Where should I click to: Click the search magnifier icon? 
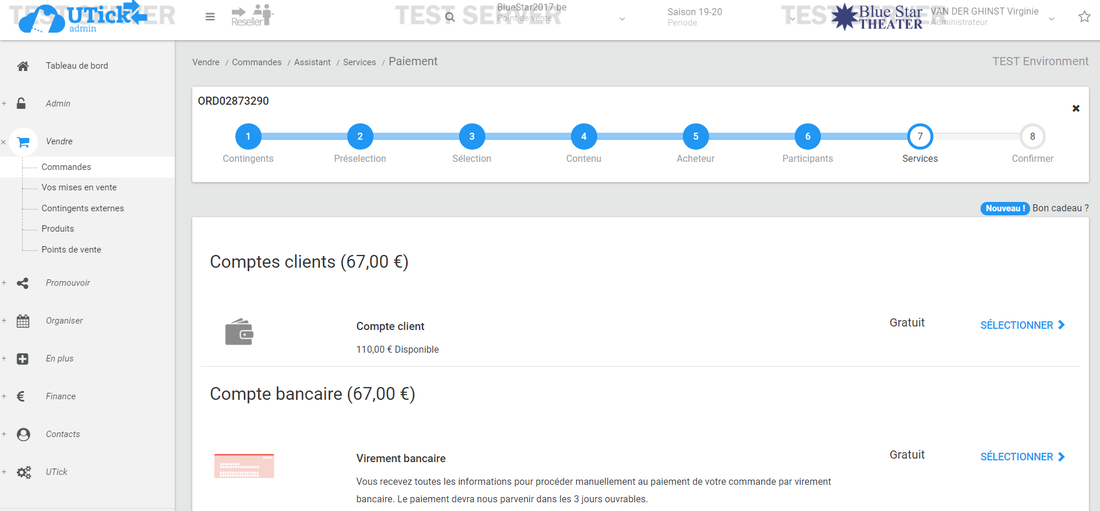pyautogui.click(x=450, y=18)
